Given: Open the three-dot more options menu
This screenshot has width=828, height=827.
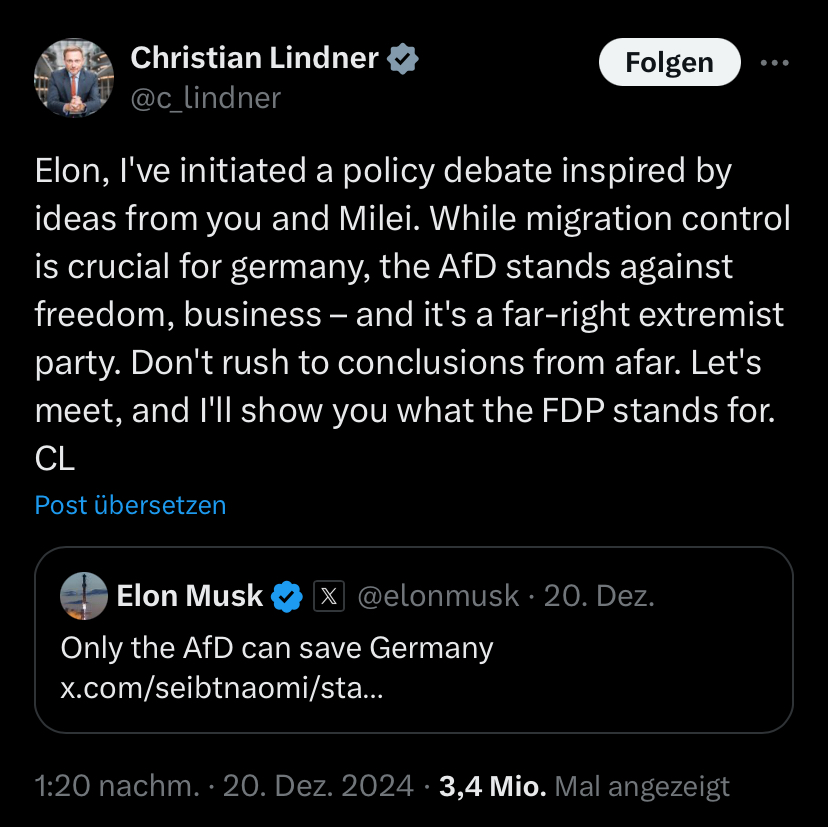Looking at the screenshot, I should point(775,63).
